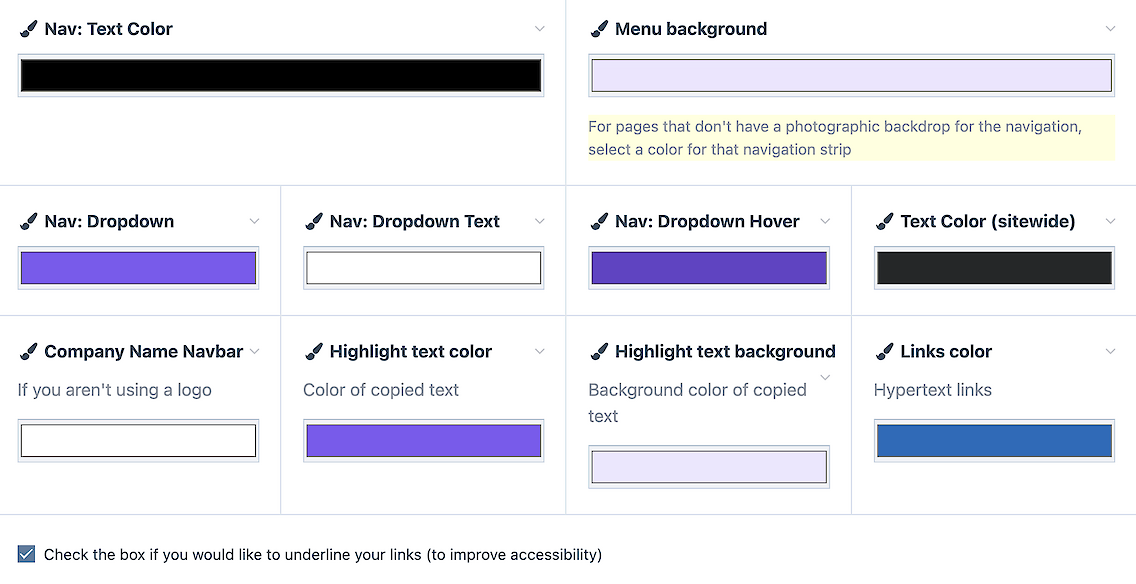1136x584 pixels.
Task: Open the lavender Menu background color swatch
Action: coord(851,75)
